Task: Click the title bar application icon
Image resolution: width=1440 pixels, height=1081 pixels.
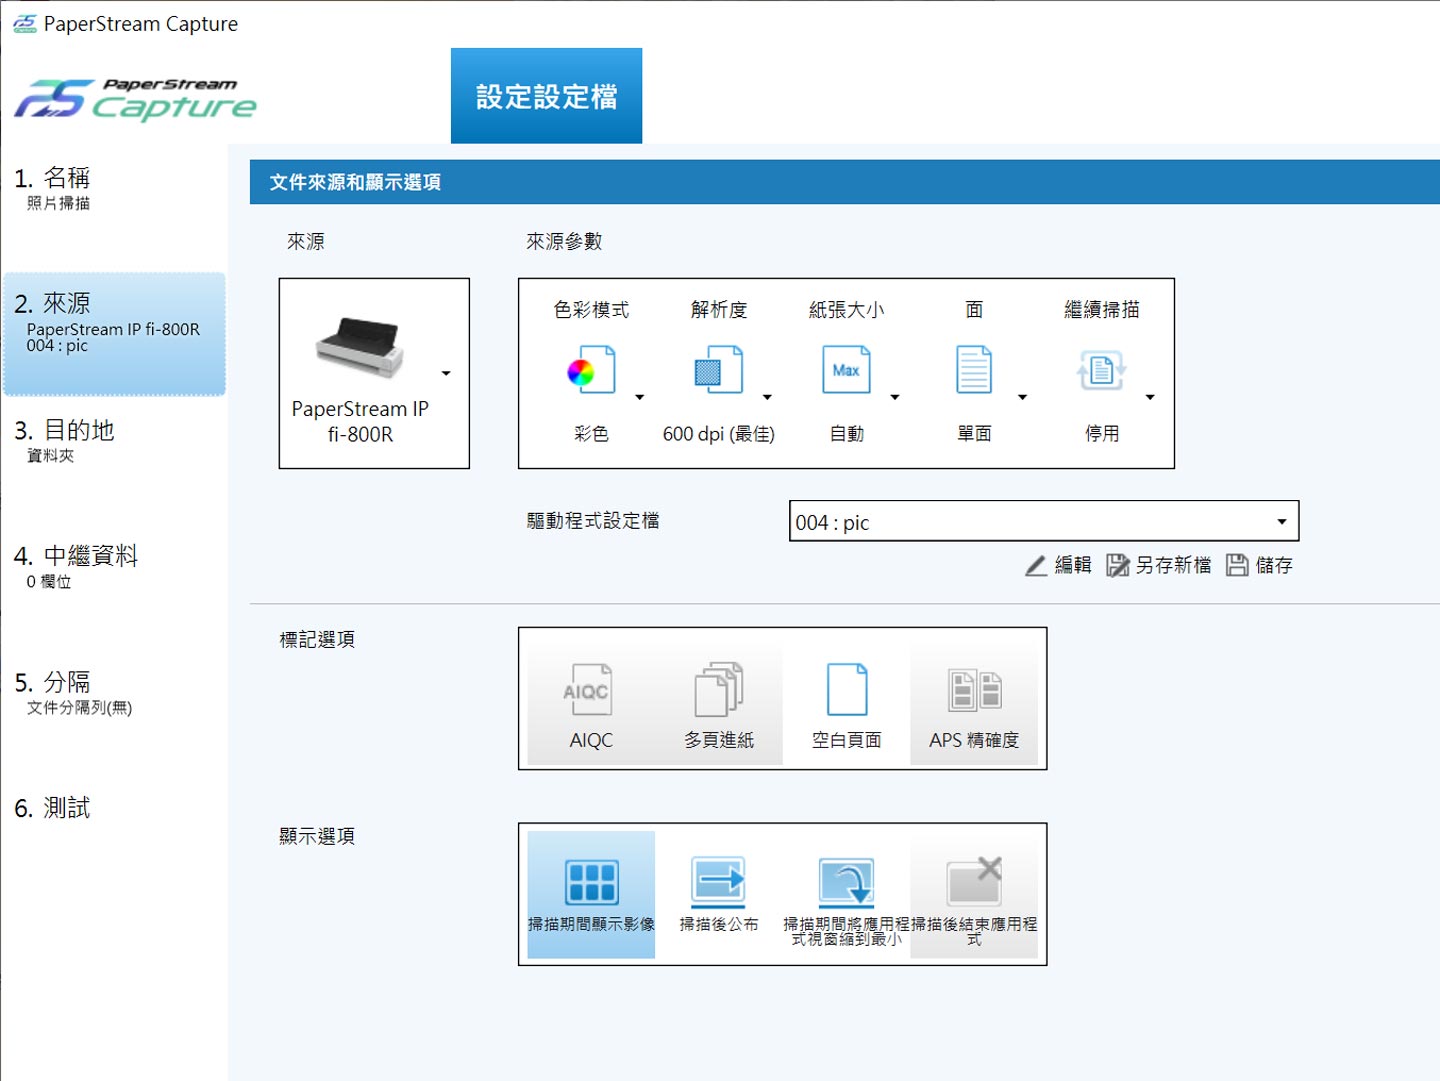Action: pyautogui.click(x=25, y=24)
